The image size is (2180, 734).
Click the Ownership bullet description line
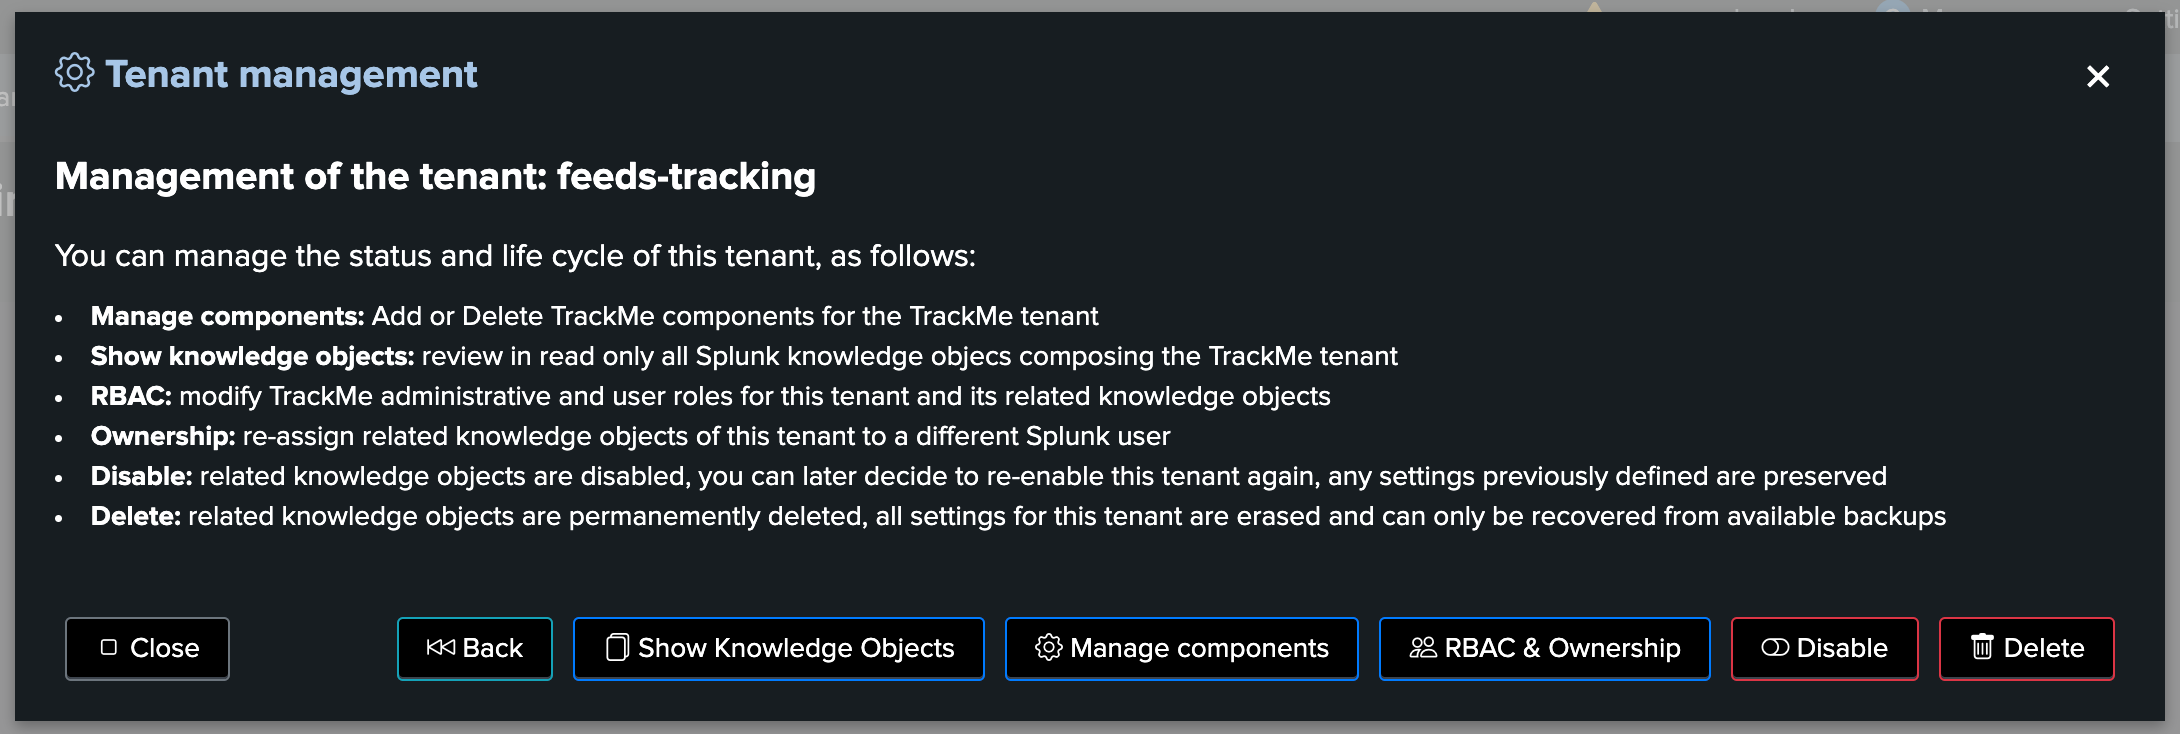[x=631, y=436]
